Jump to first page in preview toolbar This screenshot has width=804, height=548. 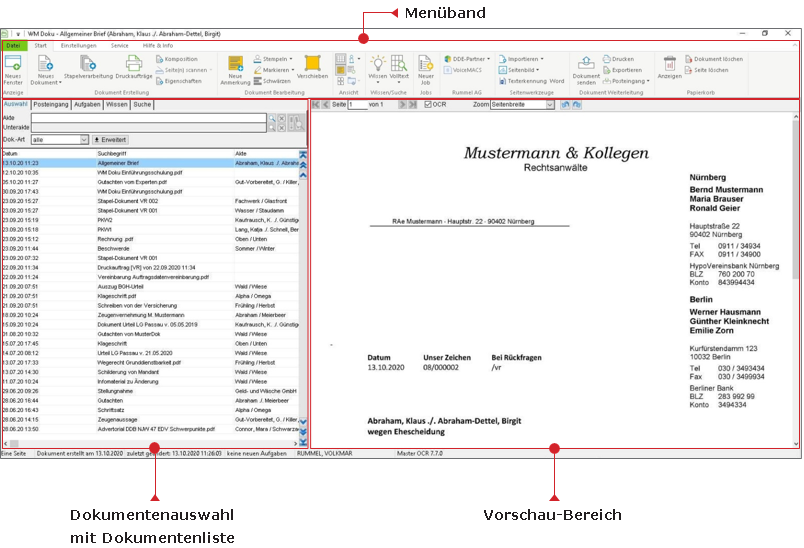click(316, 105)
